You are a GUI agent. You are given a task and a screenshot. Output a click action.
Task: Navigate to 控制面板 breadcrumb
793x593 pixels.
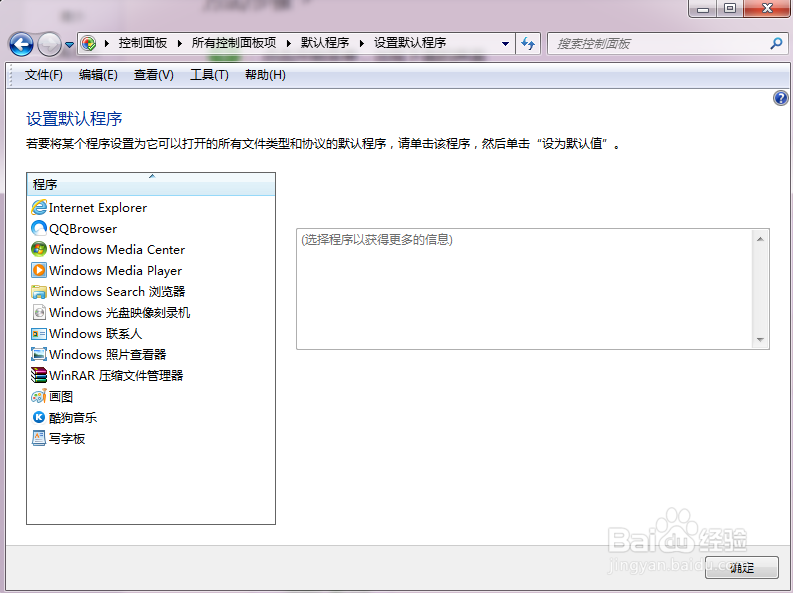pyautogui.click(x=143, y=43)
